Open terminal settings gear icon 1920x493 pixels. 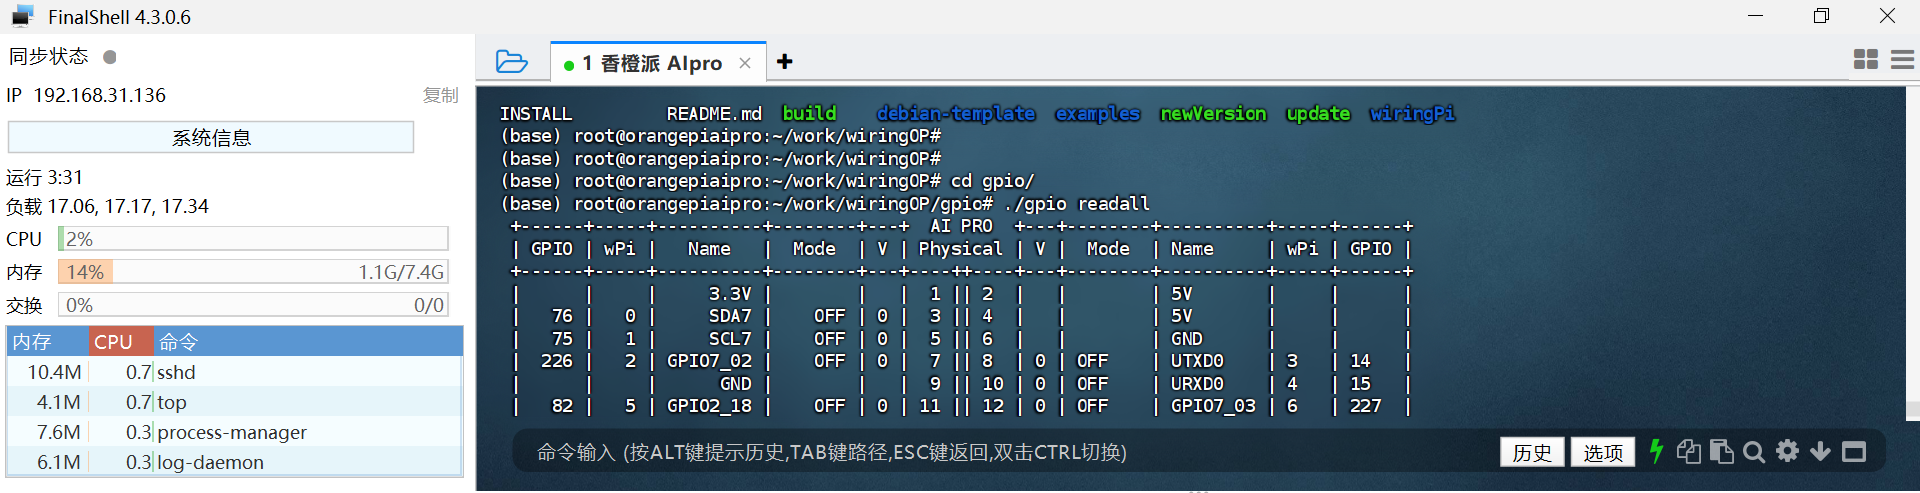(x=1787, y=451)
